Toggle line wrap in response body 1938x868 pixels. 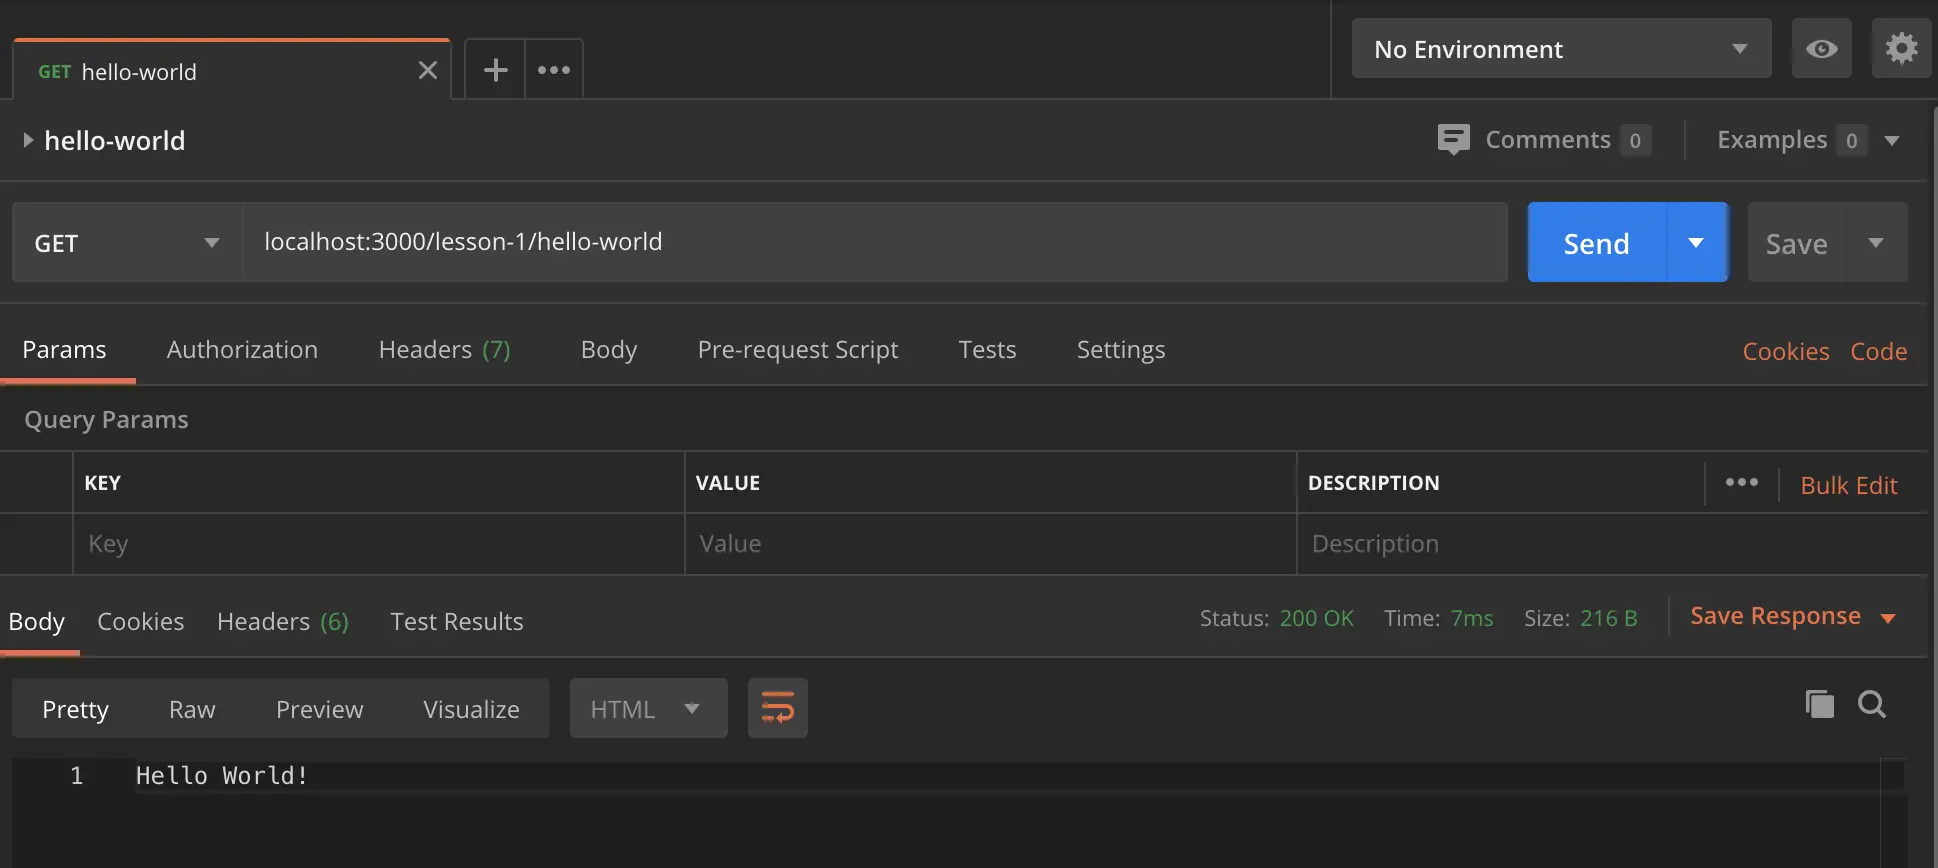click(x=777, y=708)
